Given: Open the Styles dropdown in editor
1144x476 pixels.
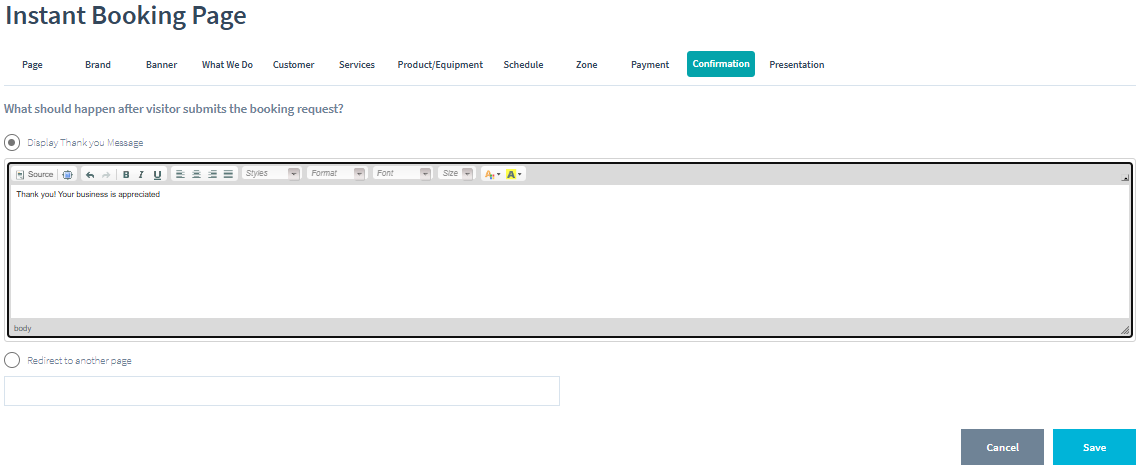Looking at the screenshot, I should tap(271, 174).
